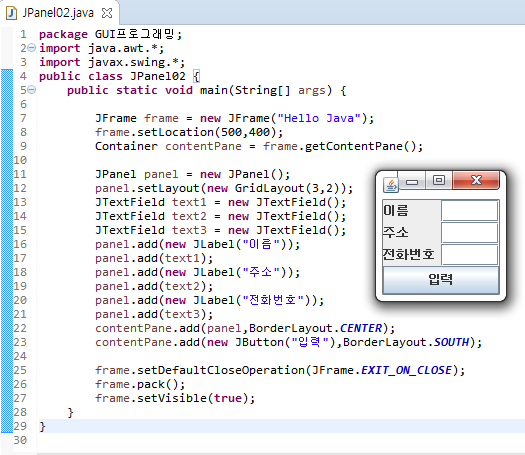Click the 전화번호 label in the Hello Java window
The height and width of the screenshot is (455, 525).
pyautogui.click(x=408, y=254)
